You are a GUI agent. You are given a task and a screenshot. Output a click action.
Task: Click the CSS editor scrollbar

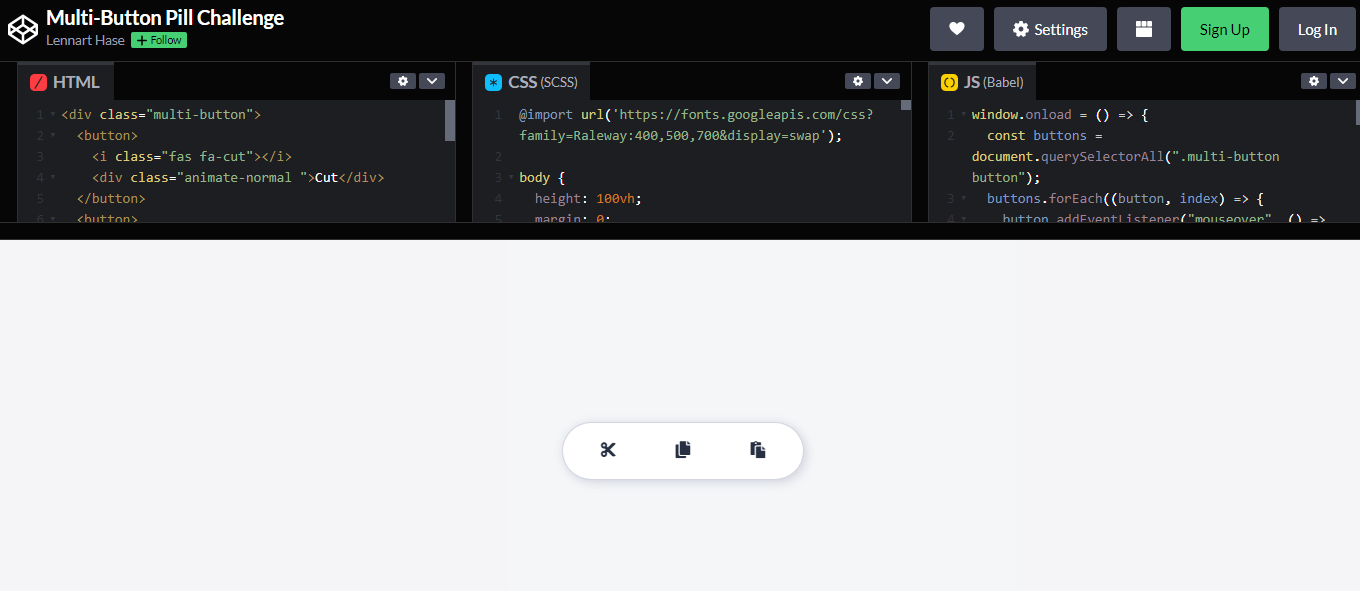click(906, 108)
